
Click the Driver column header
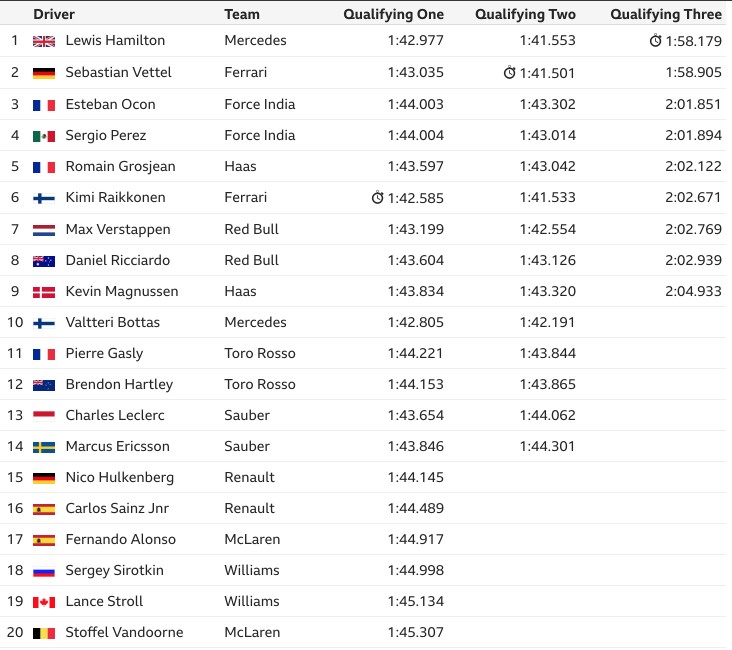[x=54, y=14]
